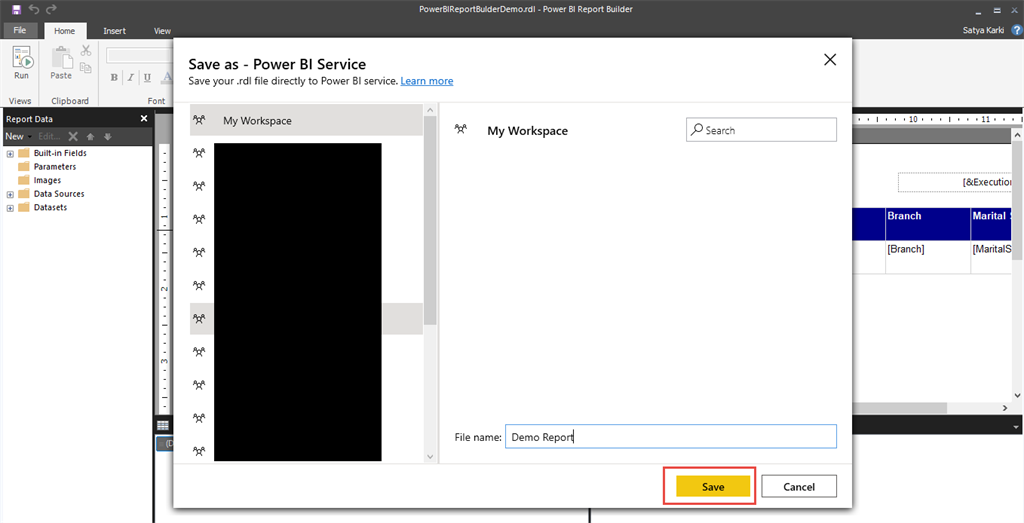Click the workspace list scroll-up arrow
The width and height of the screenshot is (1024, 523).
pyautogui.click(x=430, y=110)
